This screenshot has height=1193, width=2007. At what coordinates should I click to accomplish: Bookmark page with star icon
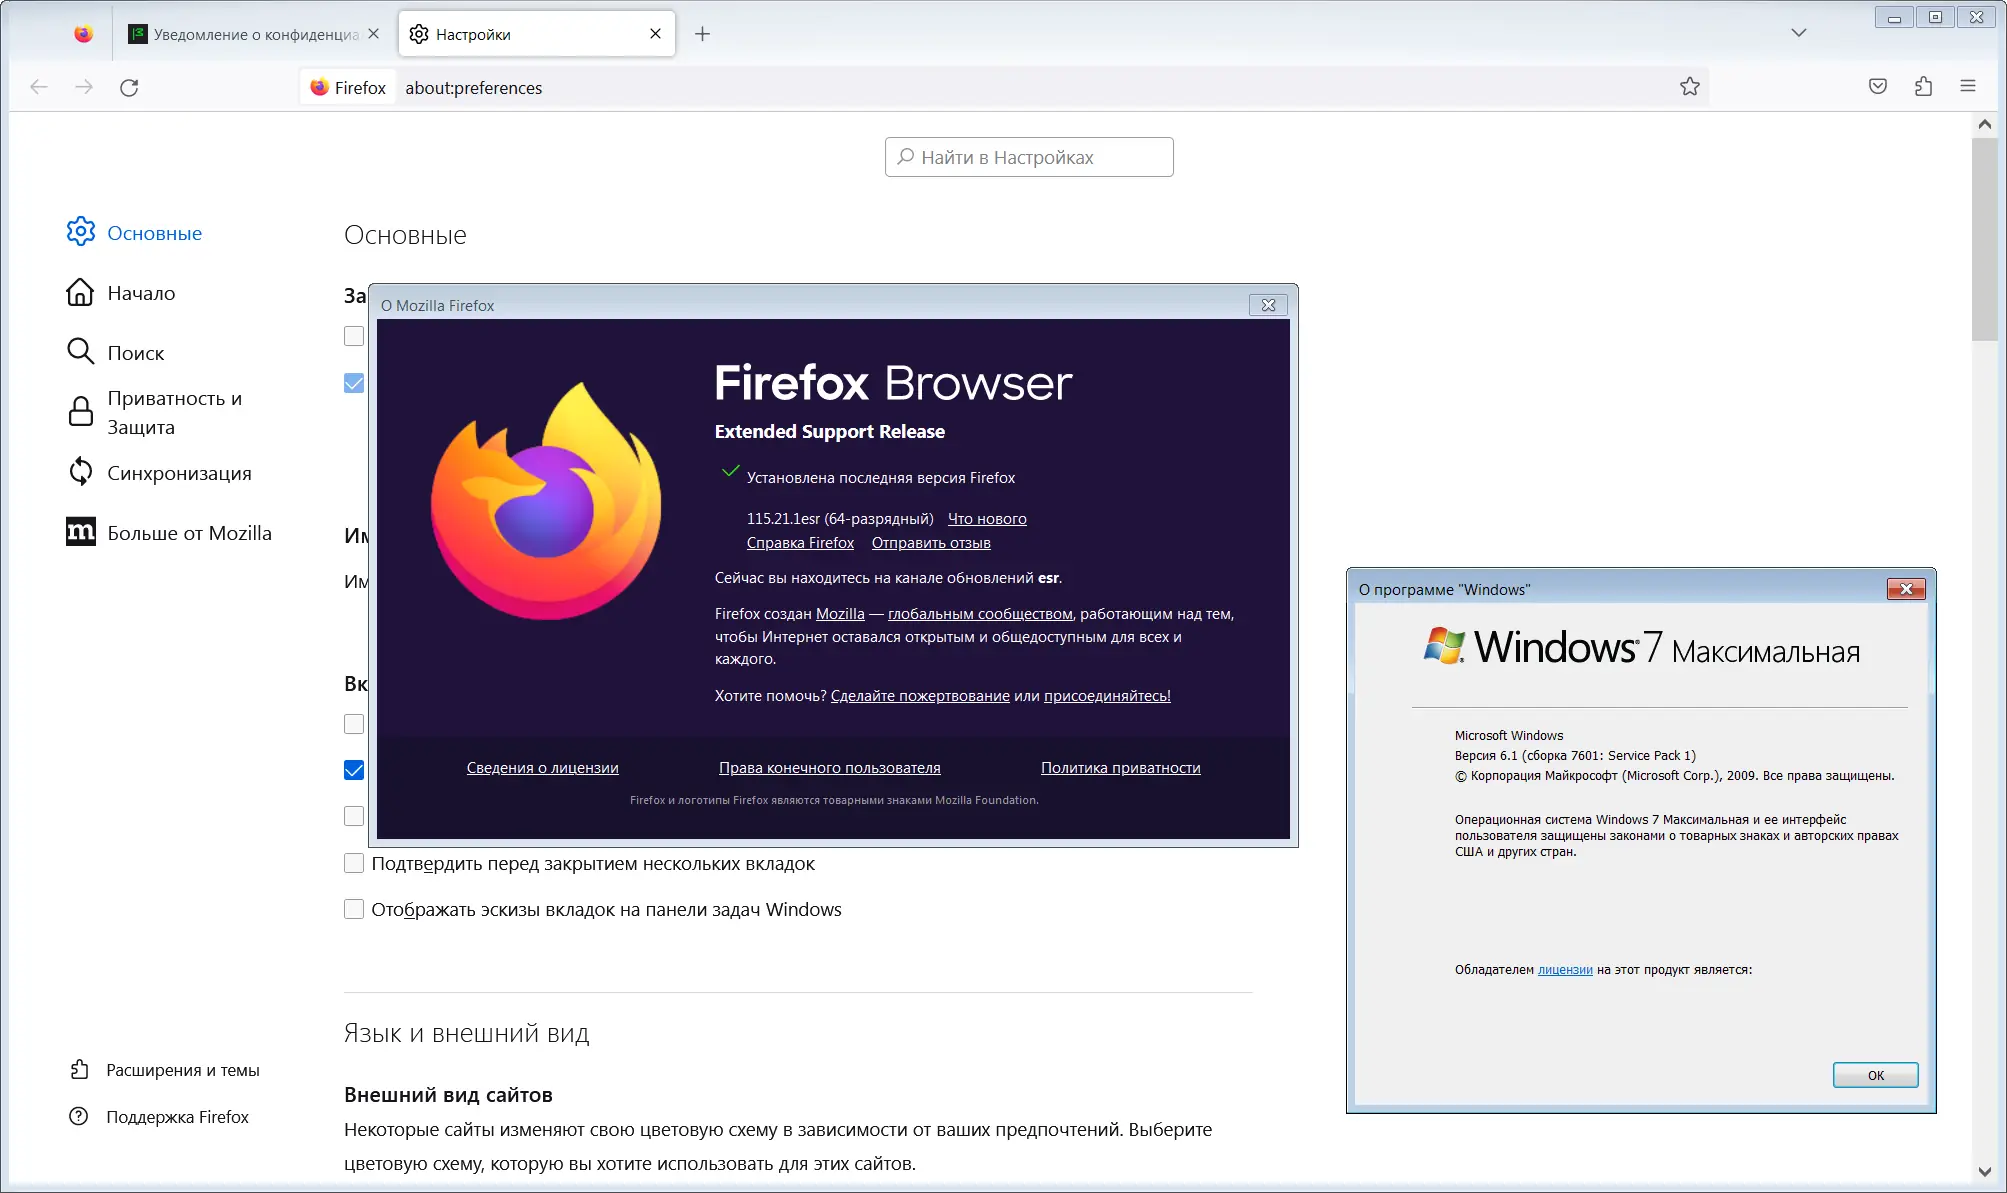[x=1689, y=87]
